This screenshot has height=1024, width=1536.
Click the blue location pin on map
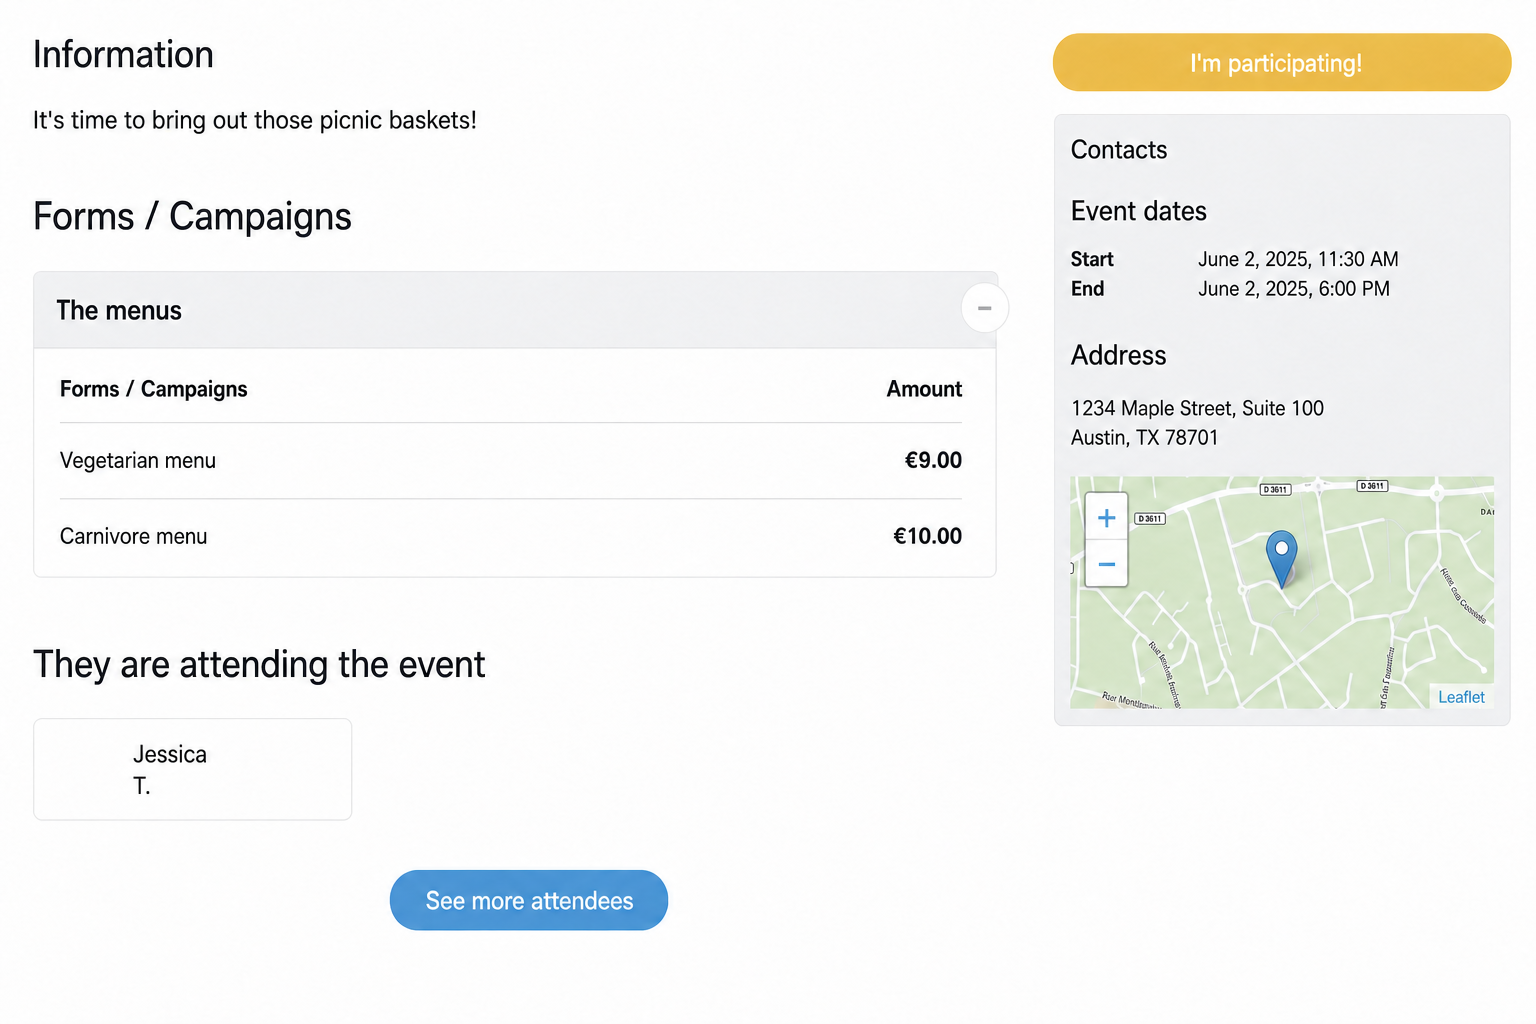[1281, 558]
